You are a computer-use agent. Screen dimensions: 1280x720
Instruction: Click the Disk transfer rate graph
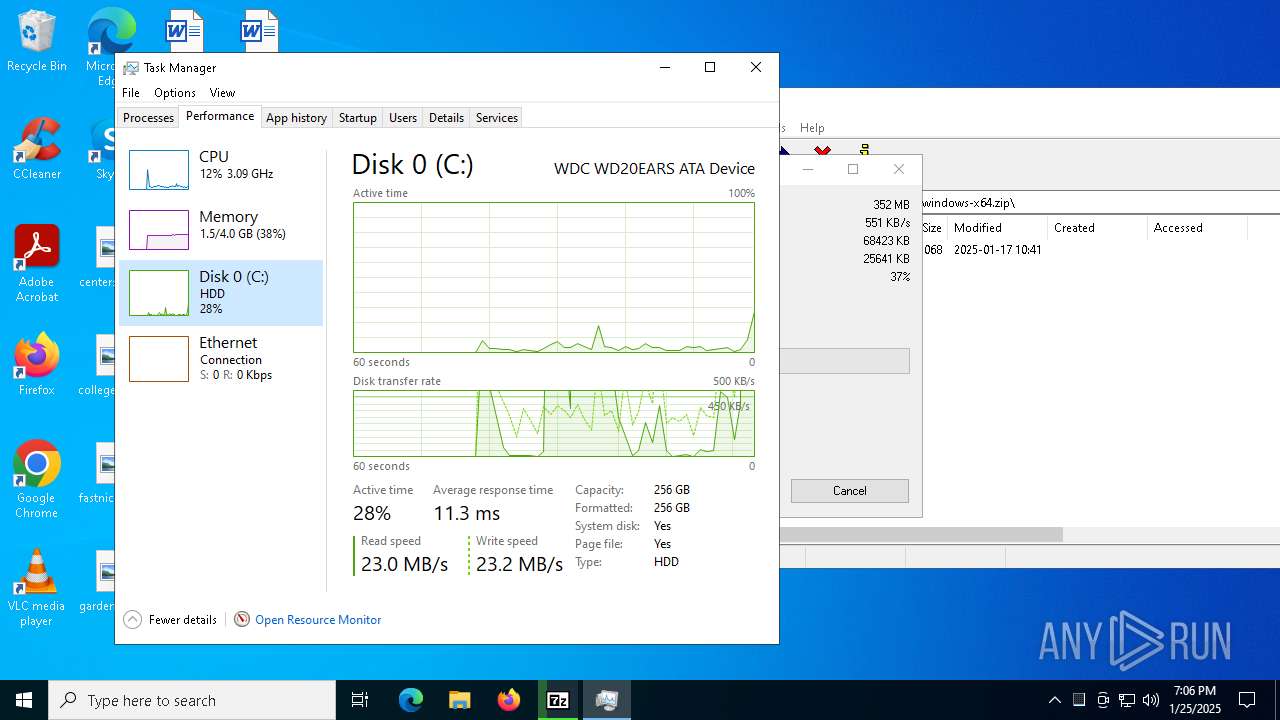(x=553, y=423)
